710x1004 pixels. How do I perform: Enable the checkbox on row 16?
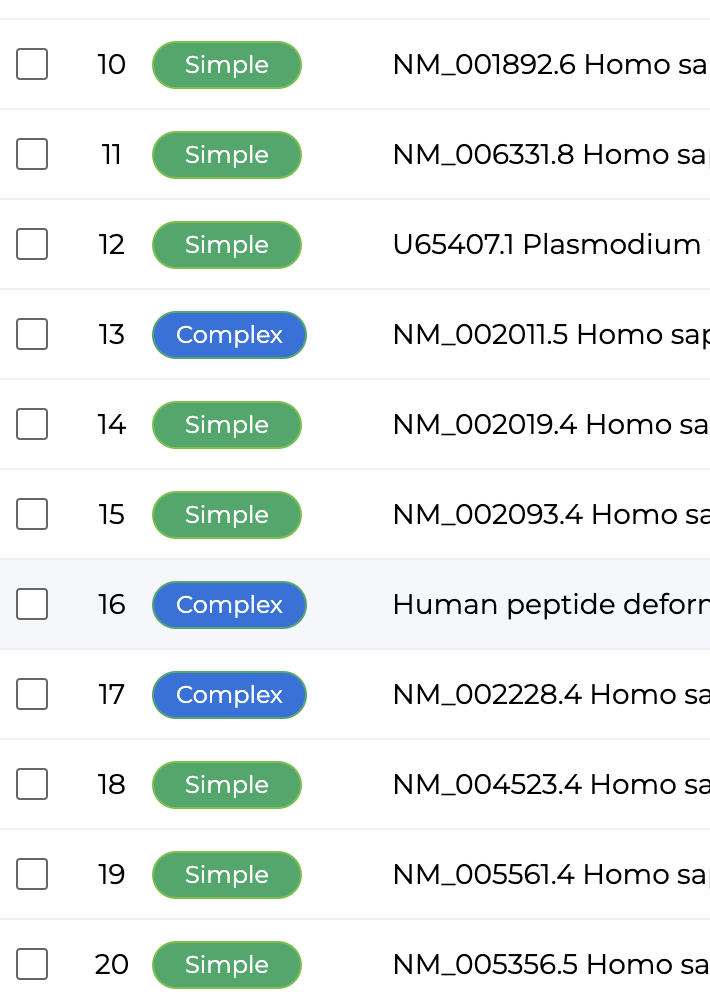[32, 604]
